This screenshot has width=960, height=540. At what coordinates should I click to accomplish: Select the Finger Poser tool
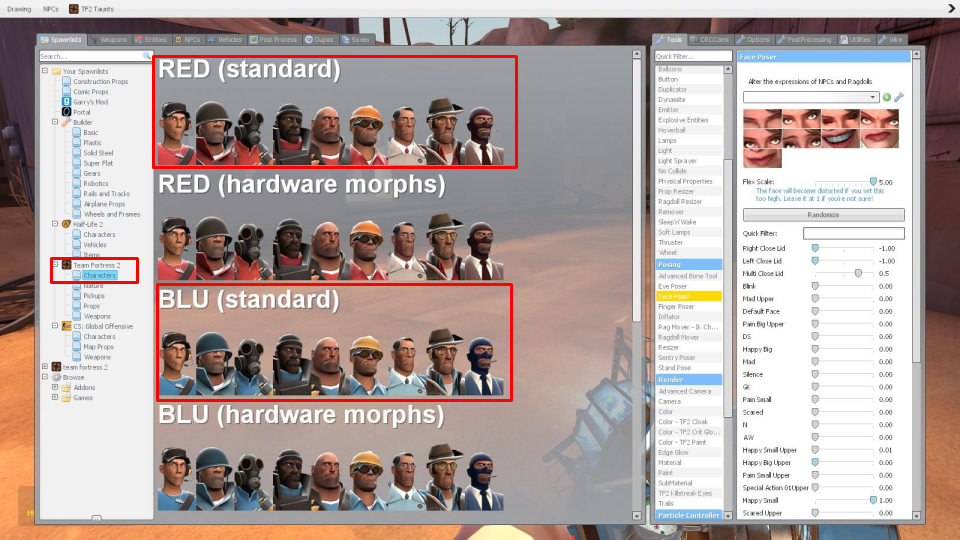point(689,307)
